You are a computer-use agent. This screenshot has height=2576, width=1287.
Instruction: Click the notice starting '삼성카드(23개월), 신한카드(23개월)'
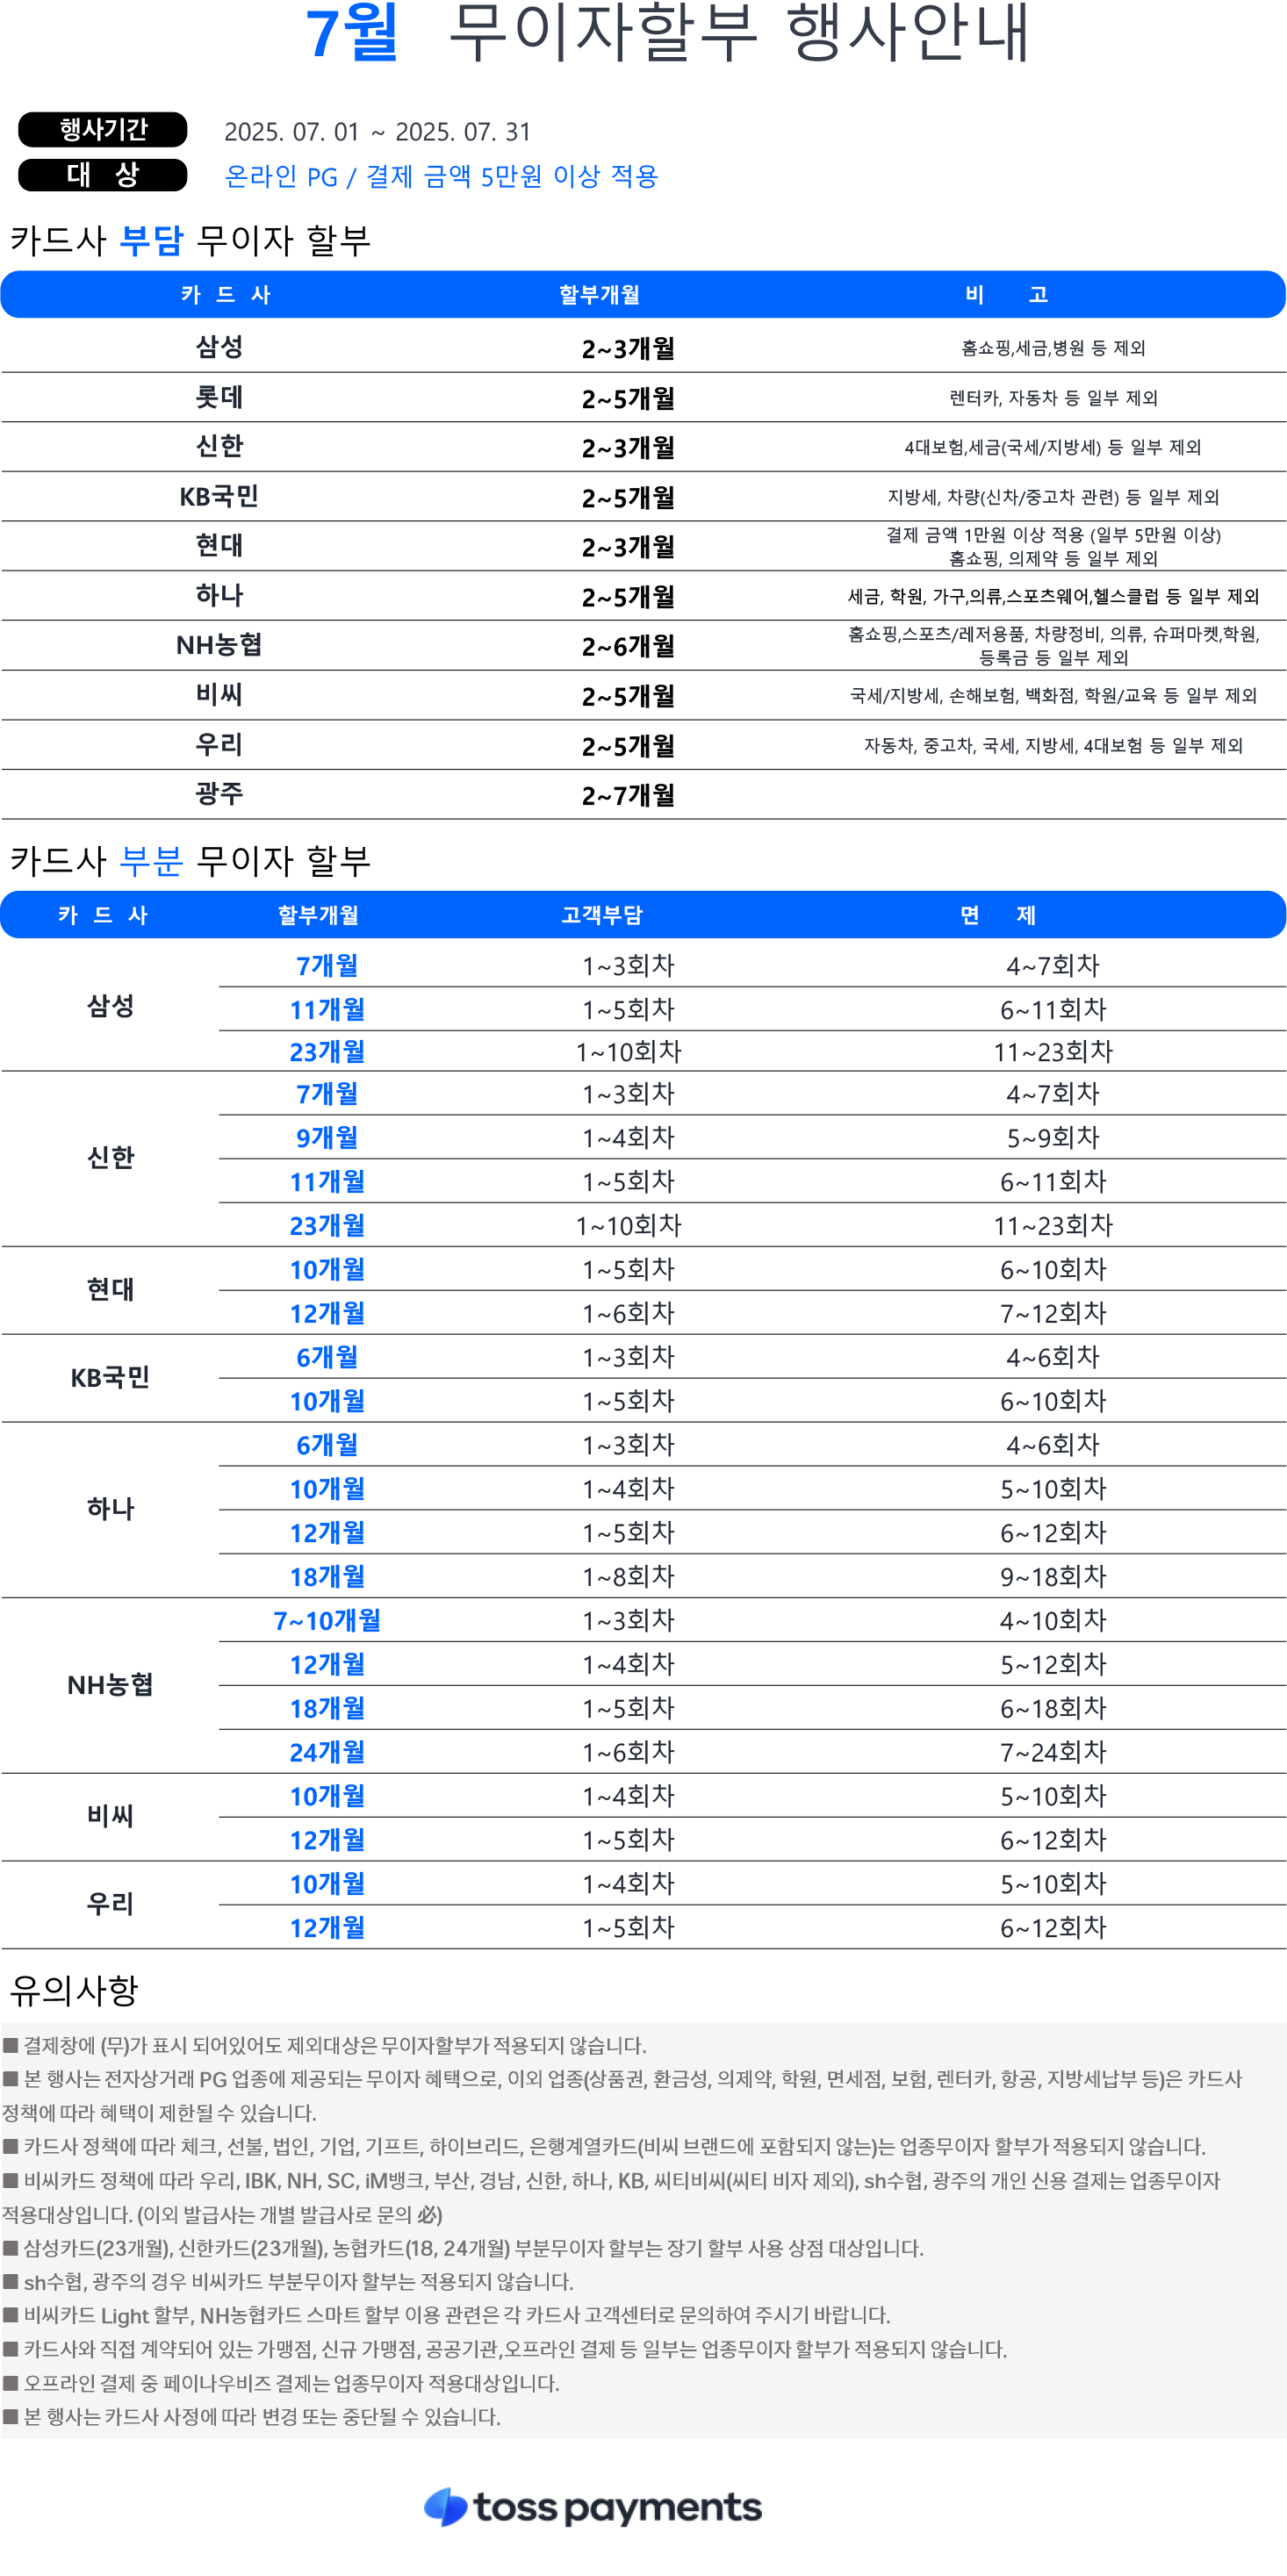[463, 2249]
